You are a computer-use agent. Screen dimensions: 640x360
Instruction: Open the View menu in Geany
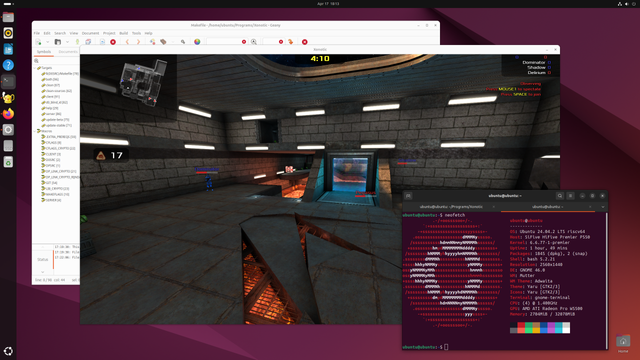tap(73, 33)
